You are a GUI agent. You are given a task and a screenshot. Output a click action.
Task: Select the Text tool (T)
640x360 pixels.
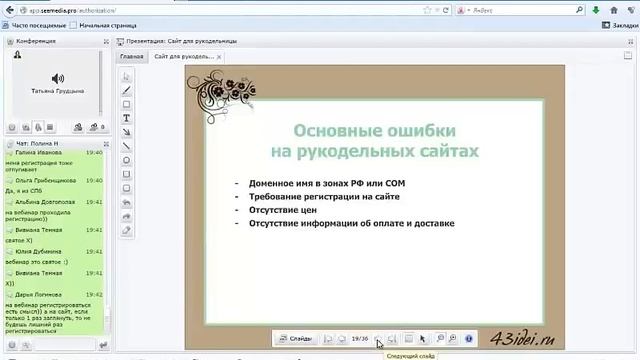(127, 118)
